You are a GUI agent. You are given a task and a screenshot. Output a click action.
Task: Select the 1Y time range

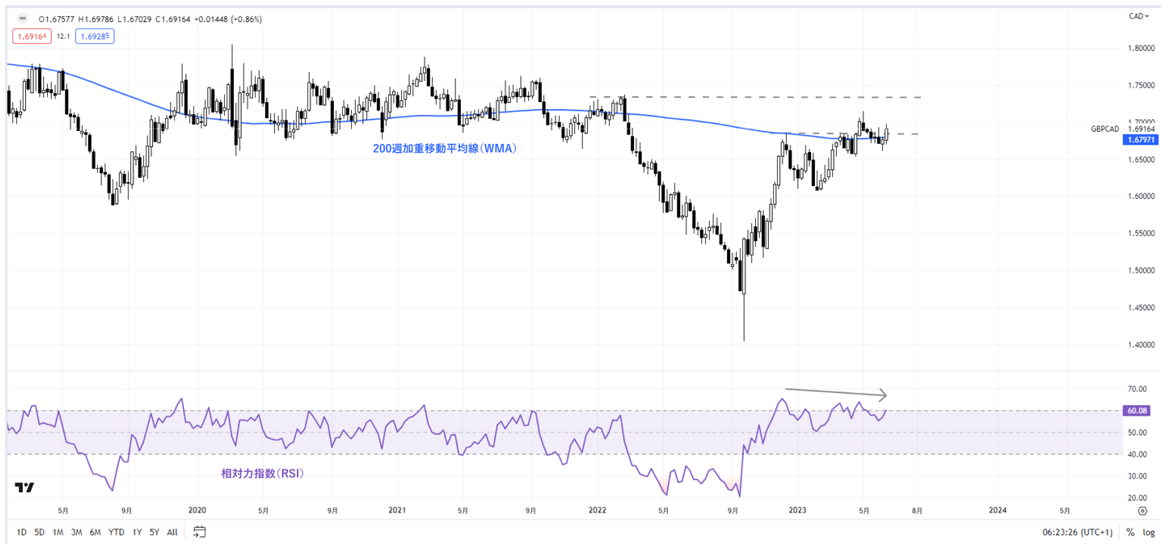[137, 532]
